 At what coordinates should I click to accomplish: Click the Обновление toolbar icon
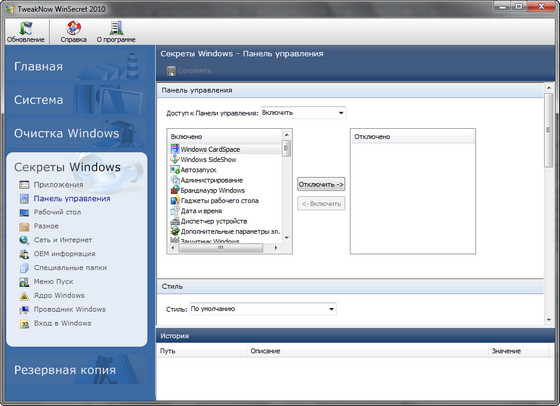(26, 28)
